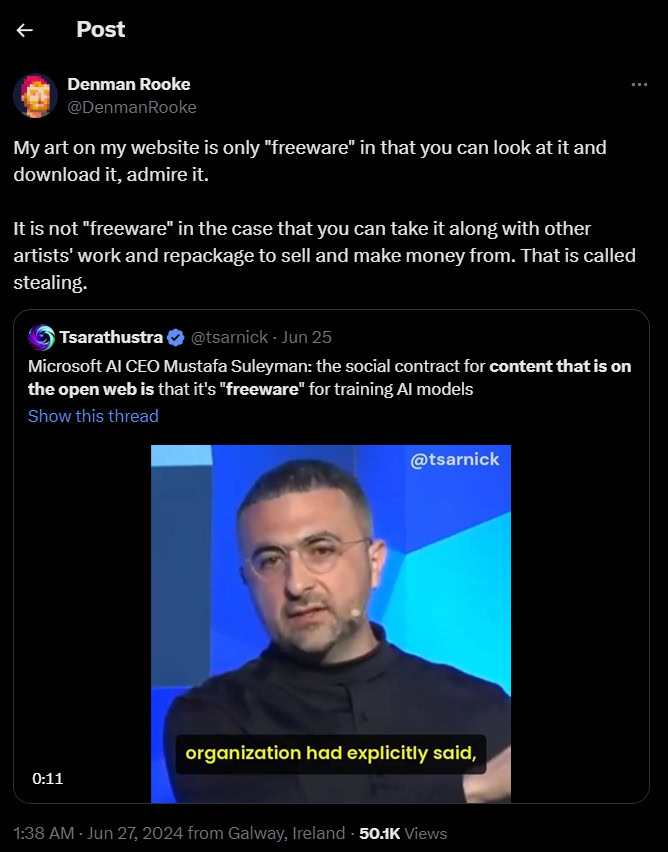Screen dimensions: 668x852
Task: Click the 50.1K Views count
Action: 403,833
